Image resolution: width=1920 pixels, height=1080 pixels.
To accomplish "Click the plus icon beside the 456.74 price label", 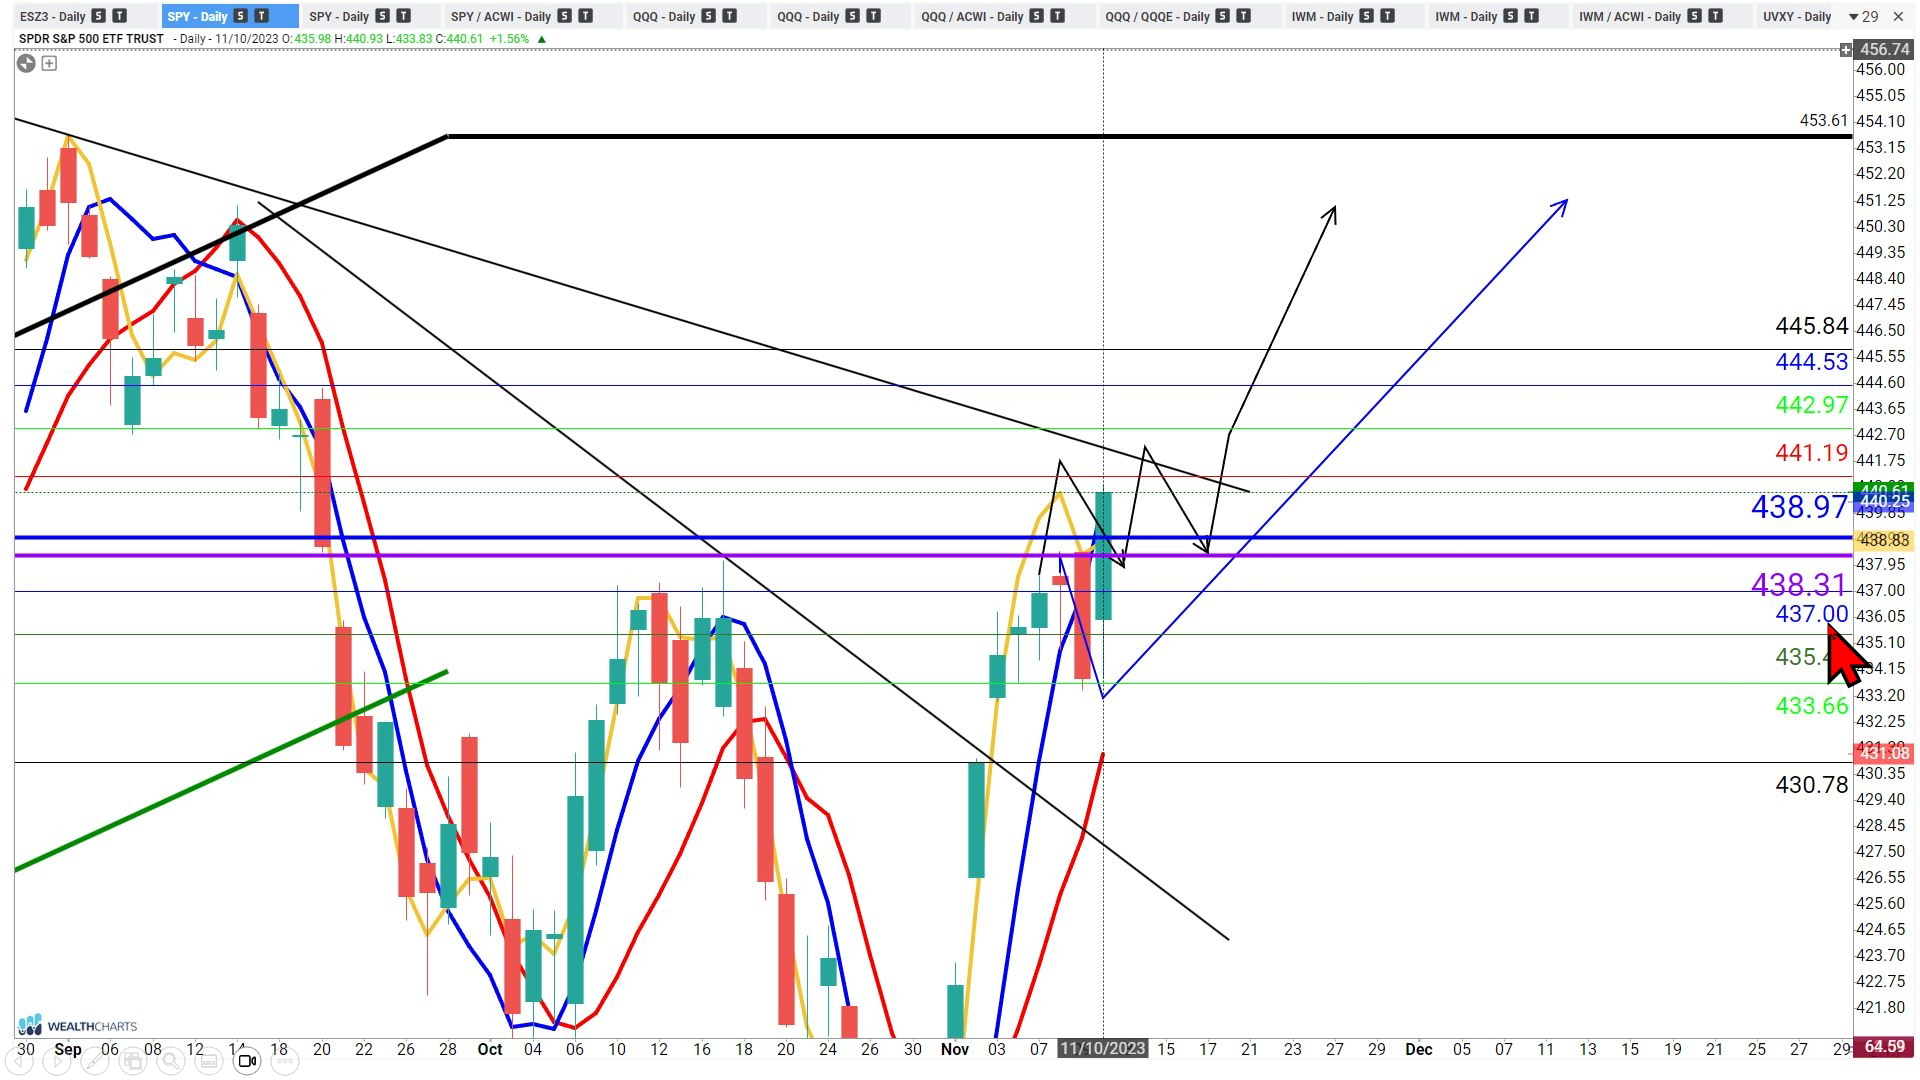I will tap(1845, 50).
